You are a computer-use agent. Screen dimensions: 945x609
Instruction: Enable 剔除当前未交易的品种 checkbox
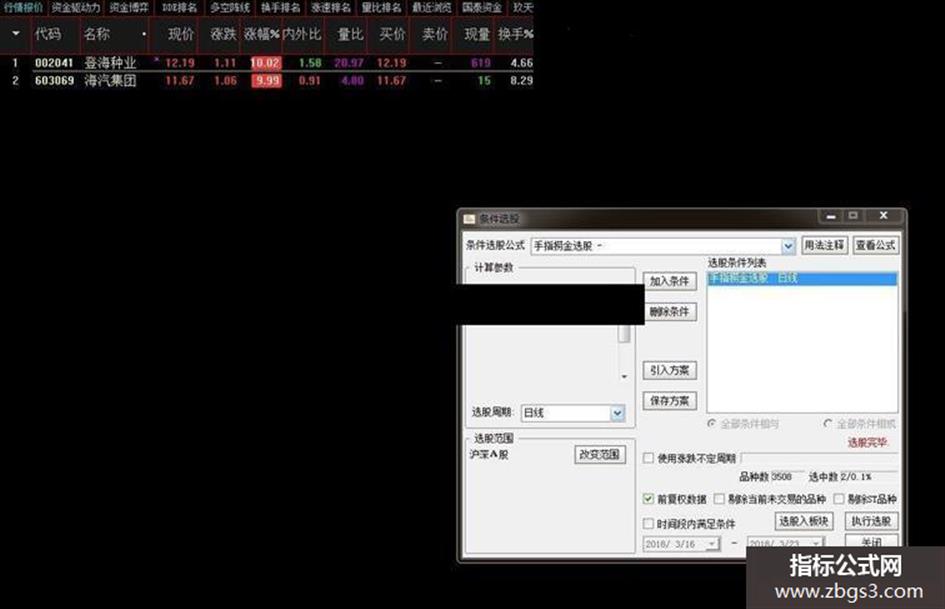tap(719, 499)
